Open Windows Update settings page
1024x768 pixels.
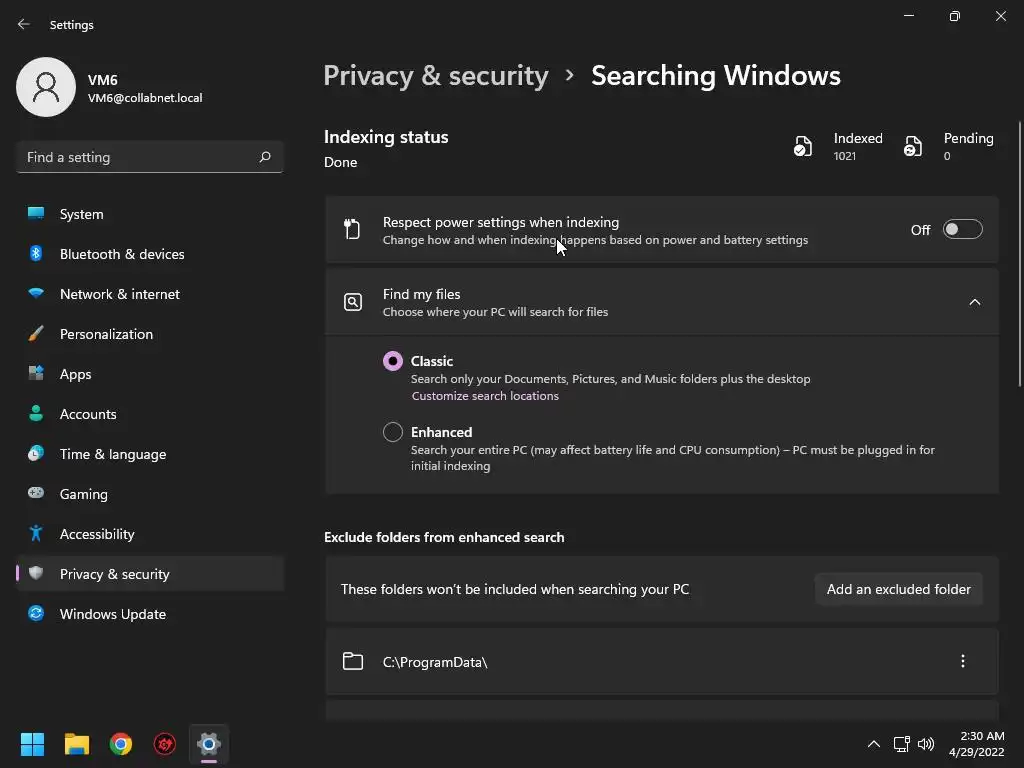coord(112,614)
